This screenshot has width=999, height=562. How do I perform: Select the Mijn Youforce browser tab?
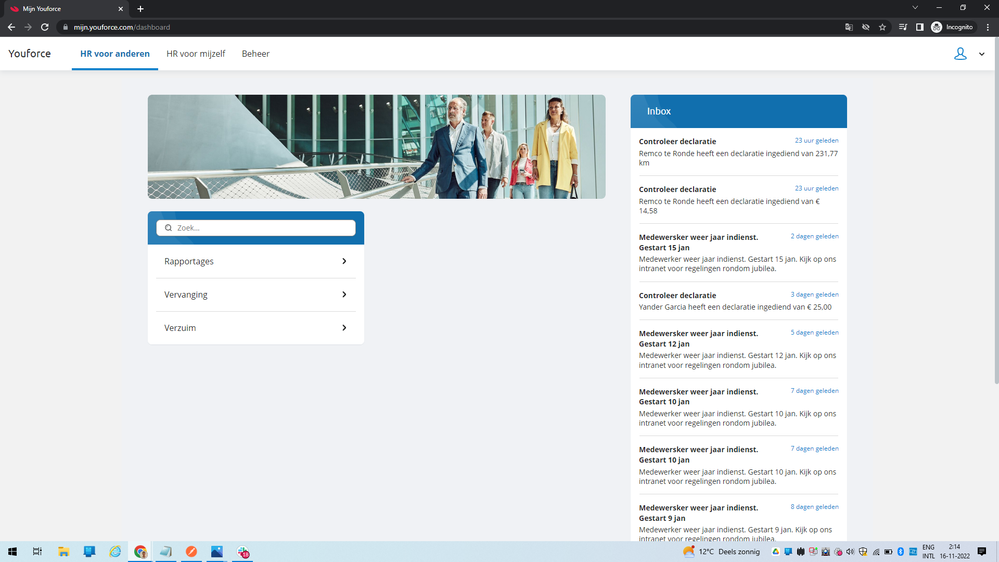pyautogui.click(x=65, y=9)
